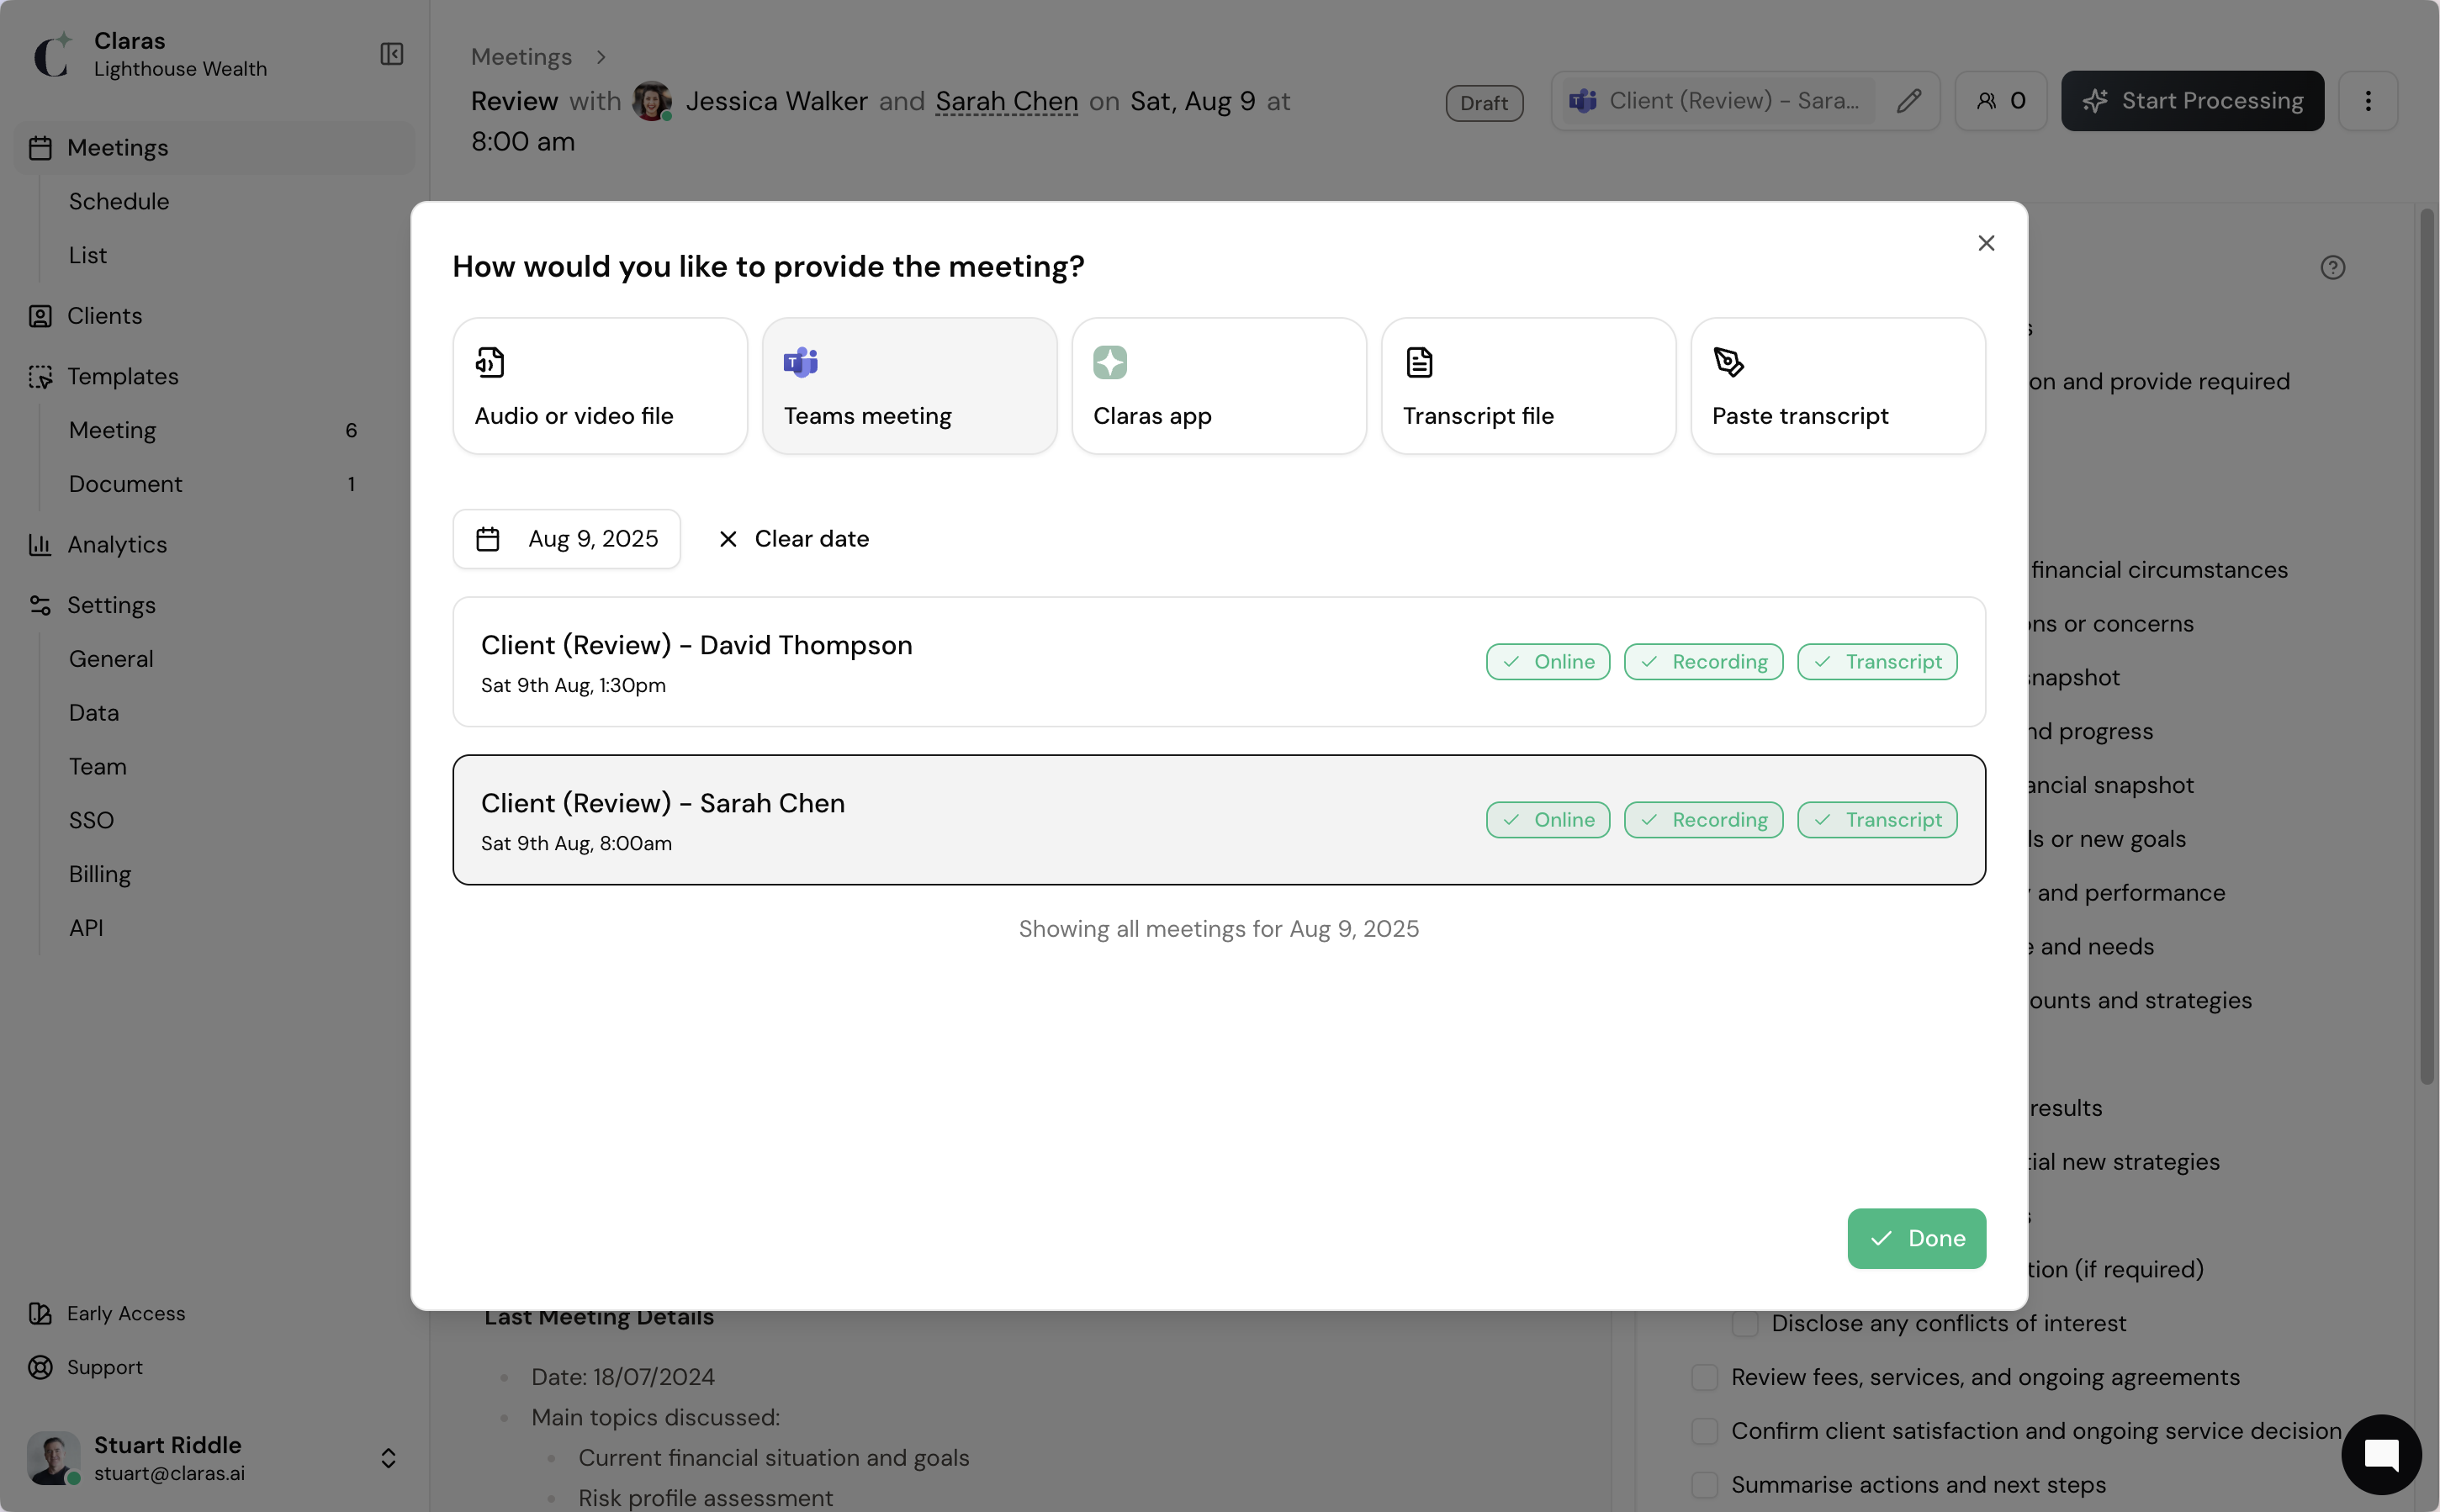The height and width of the screenshot is (1512, 2440).
Task: Open the Meetings sidebar section
Action: [215, 148]
